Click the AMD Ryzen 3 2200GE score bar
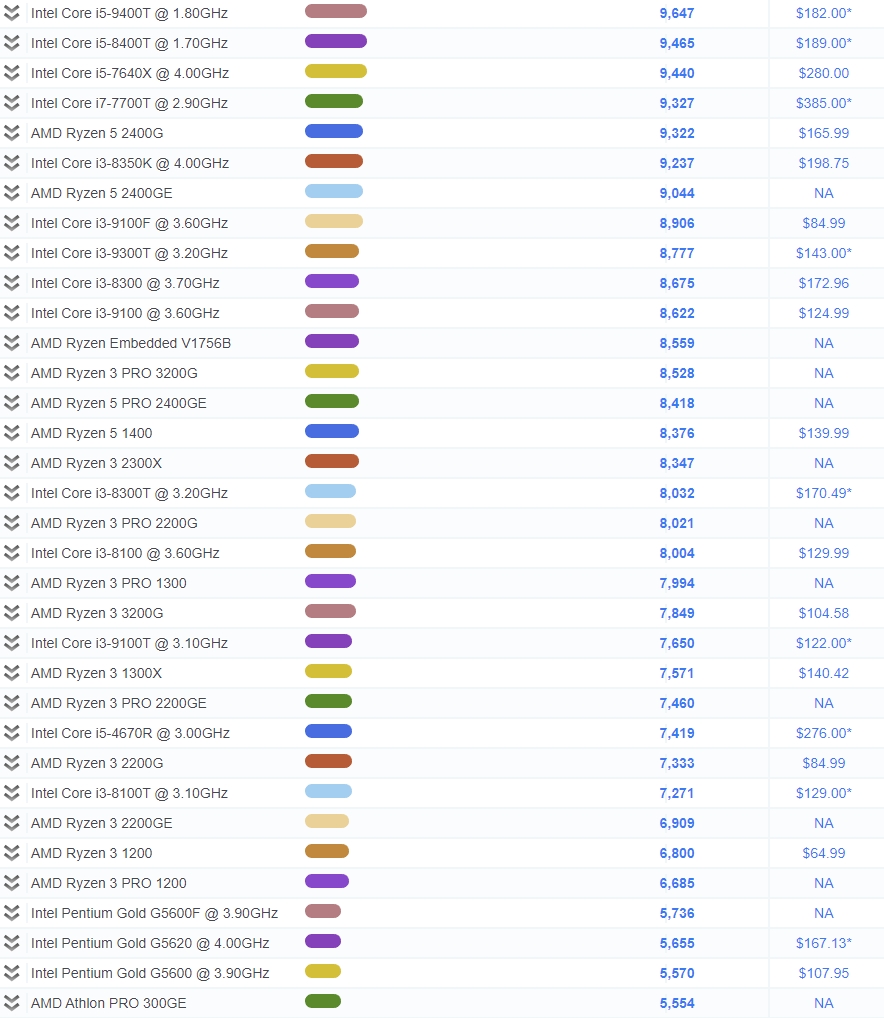884x1018 pixels. (327, 821)
